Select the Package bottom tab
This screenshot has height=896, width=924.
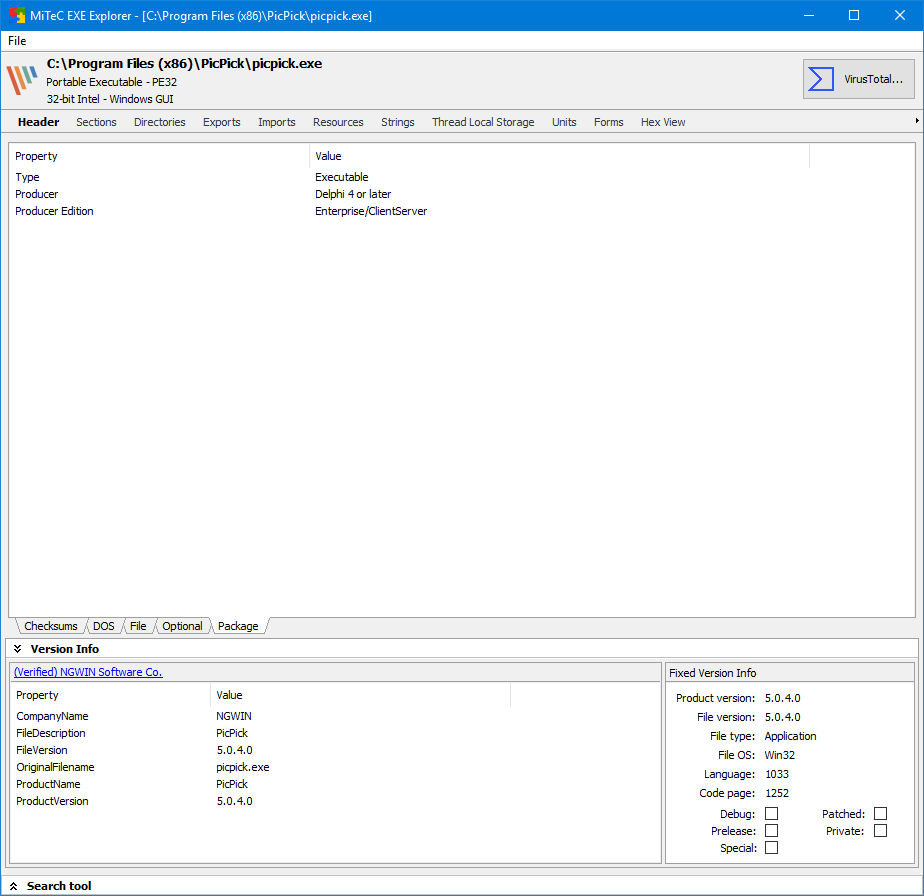[x=238, y=626]
